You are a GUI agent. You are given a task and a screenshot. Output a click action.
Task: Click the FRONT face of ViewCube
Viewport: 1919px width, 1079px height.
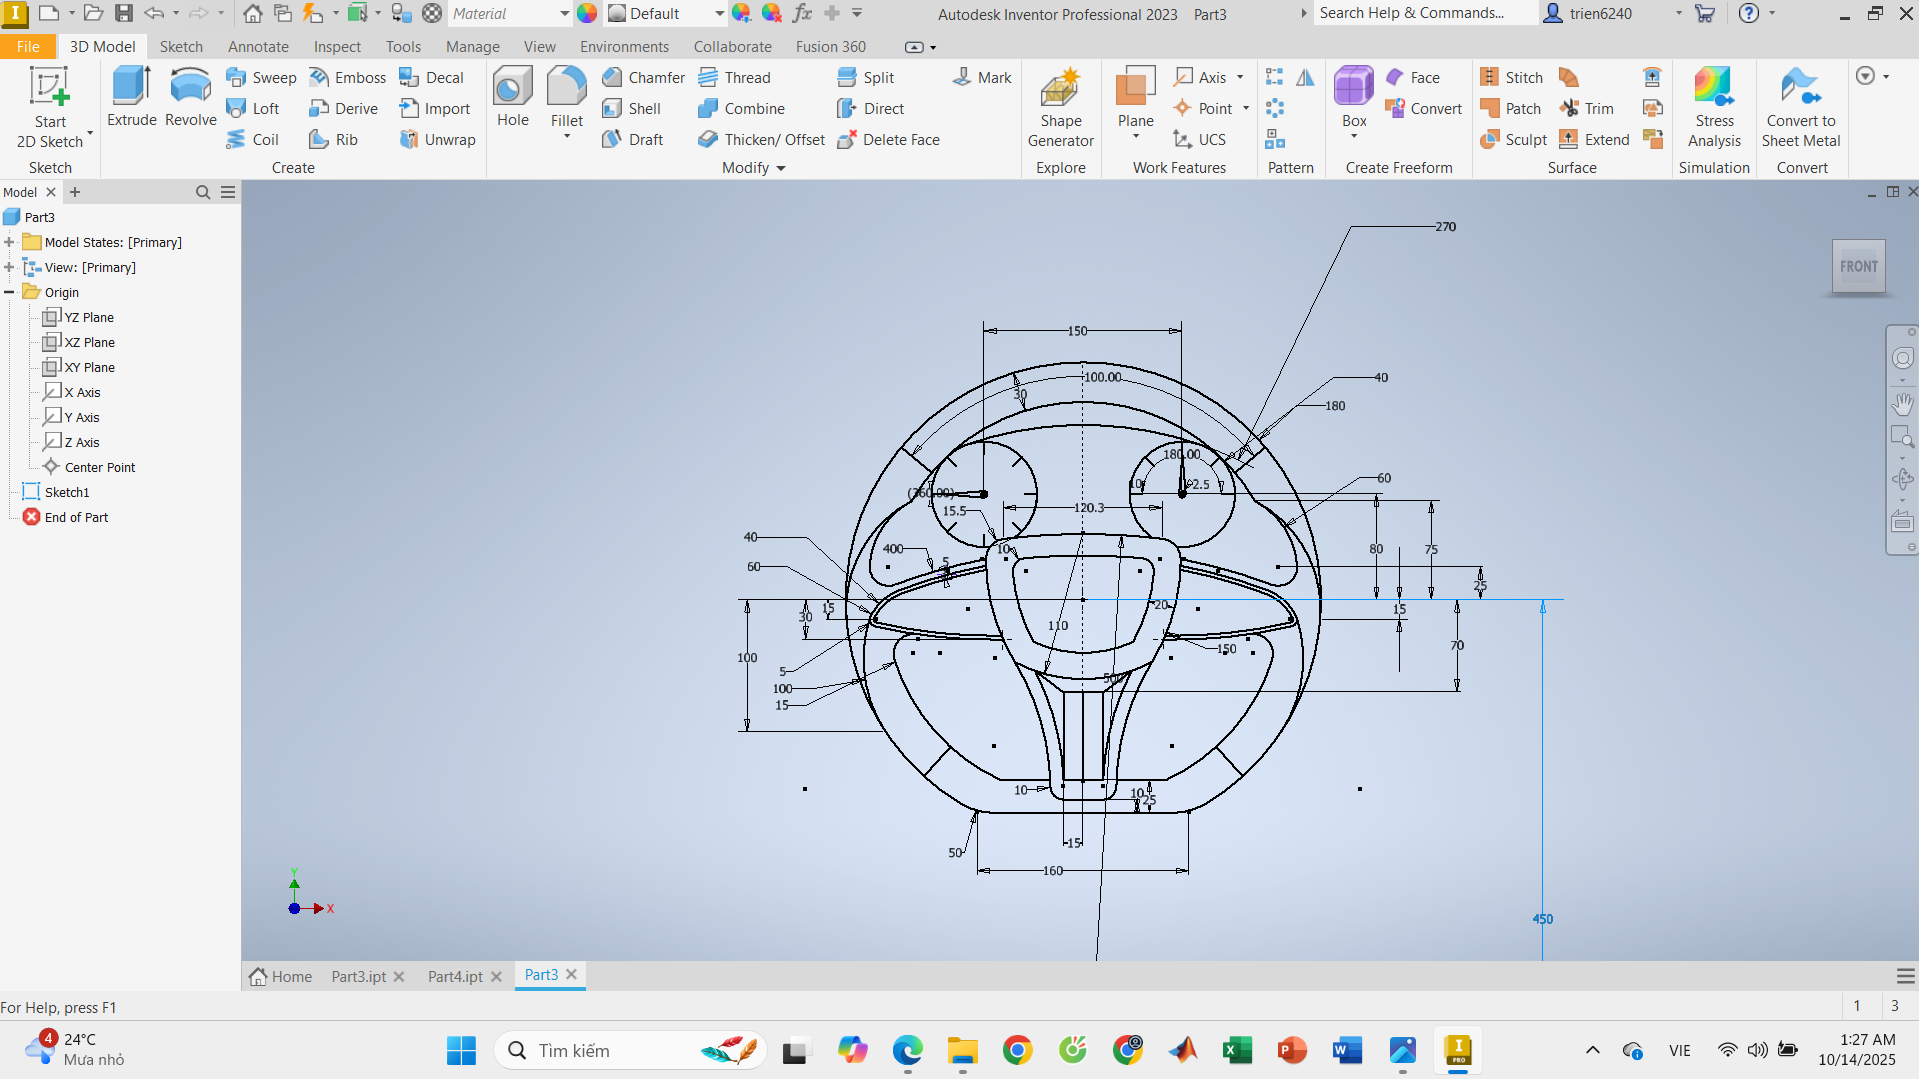pos(1858,266)
